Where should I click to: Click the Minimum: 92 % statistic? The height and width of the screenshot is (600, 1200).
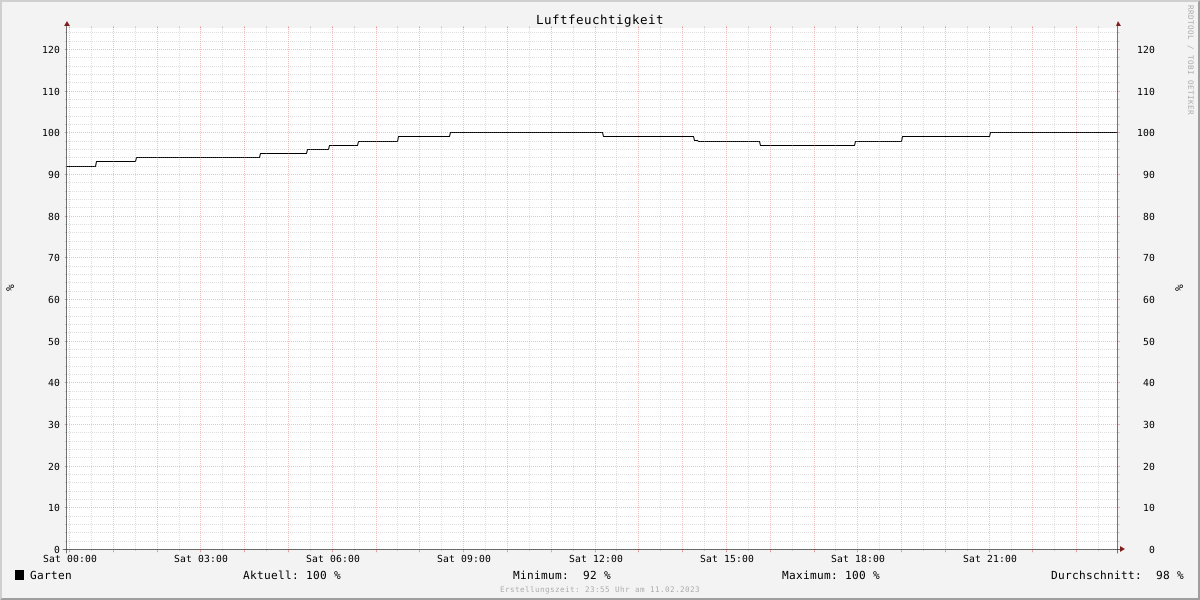coord(562,575)
